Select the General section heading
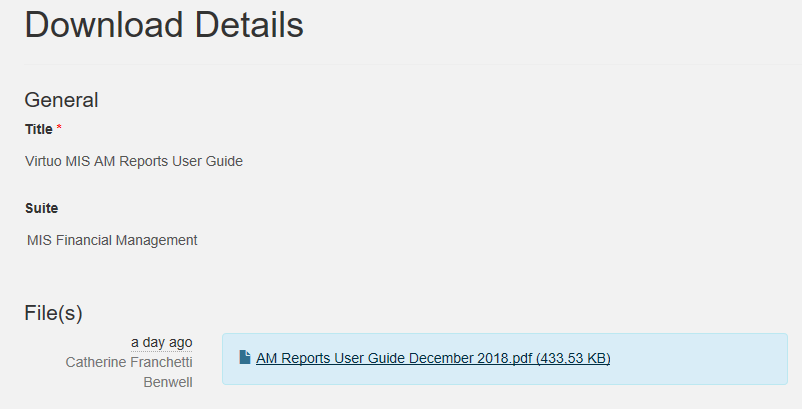This screenshot has height=409, width=802. pos(61,100)
